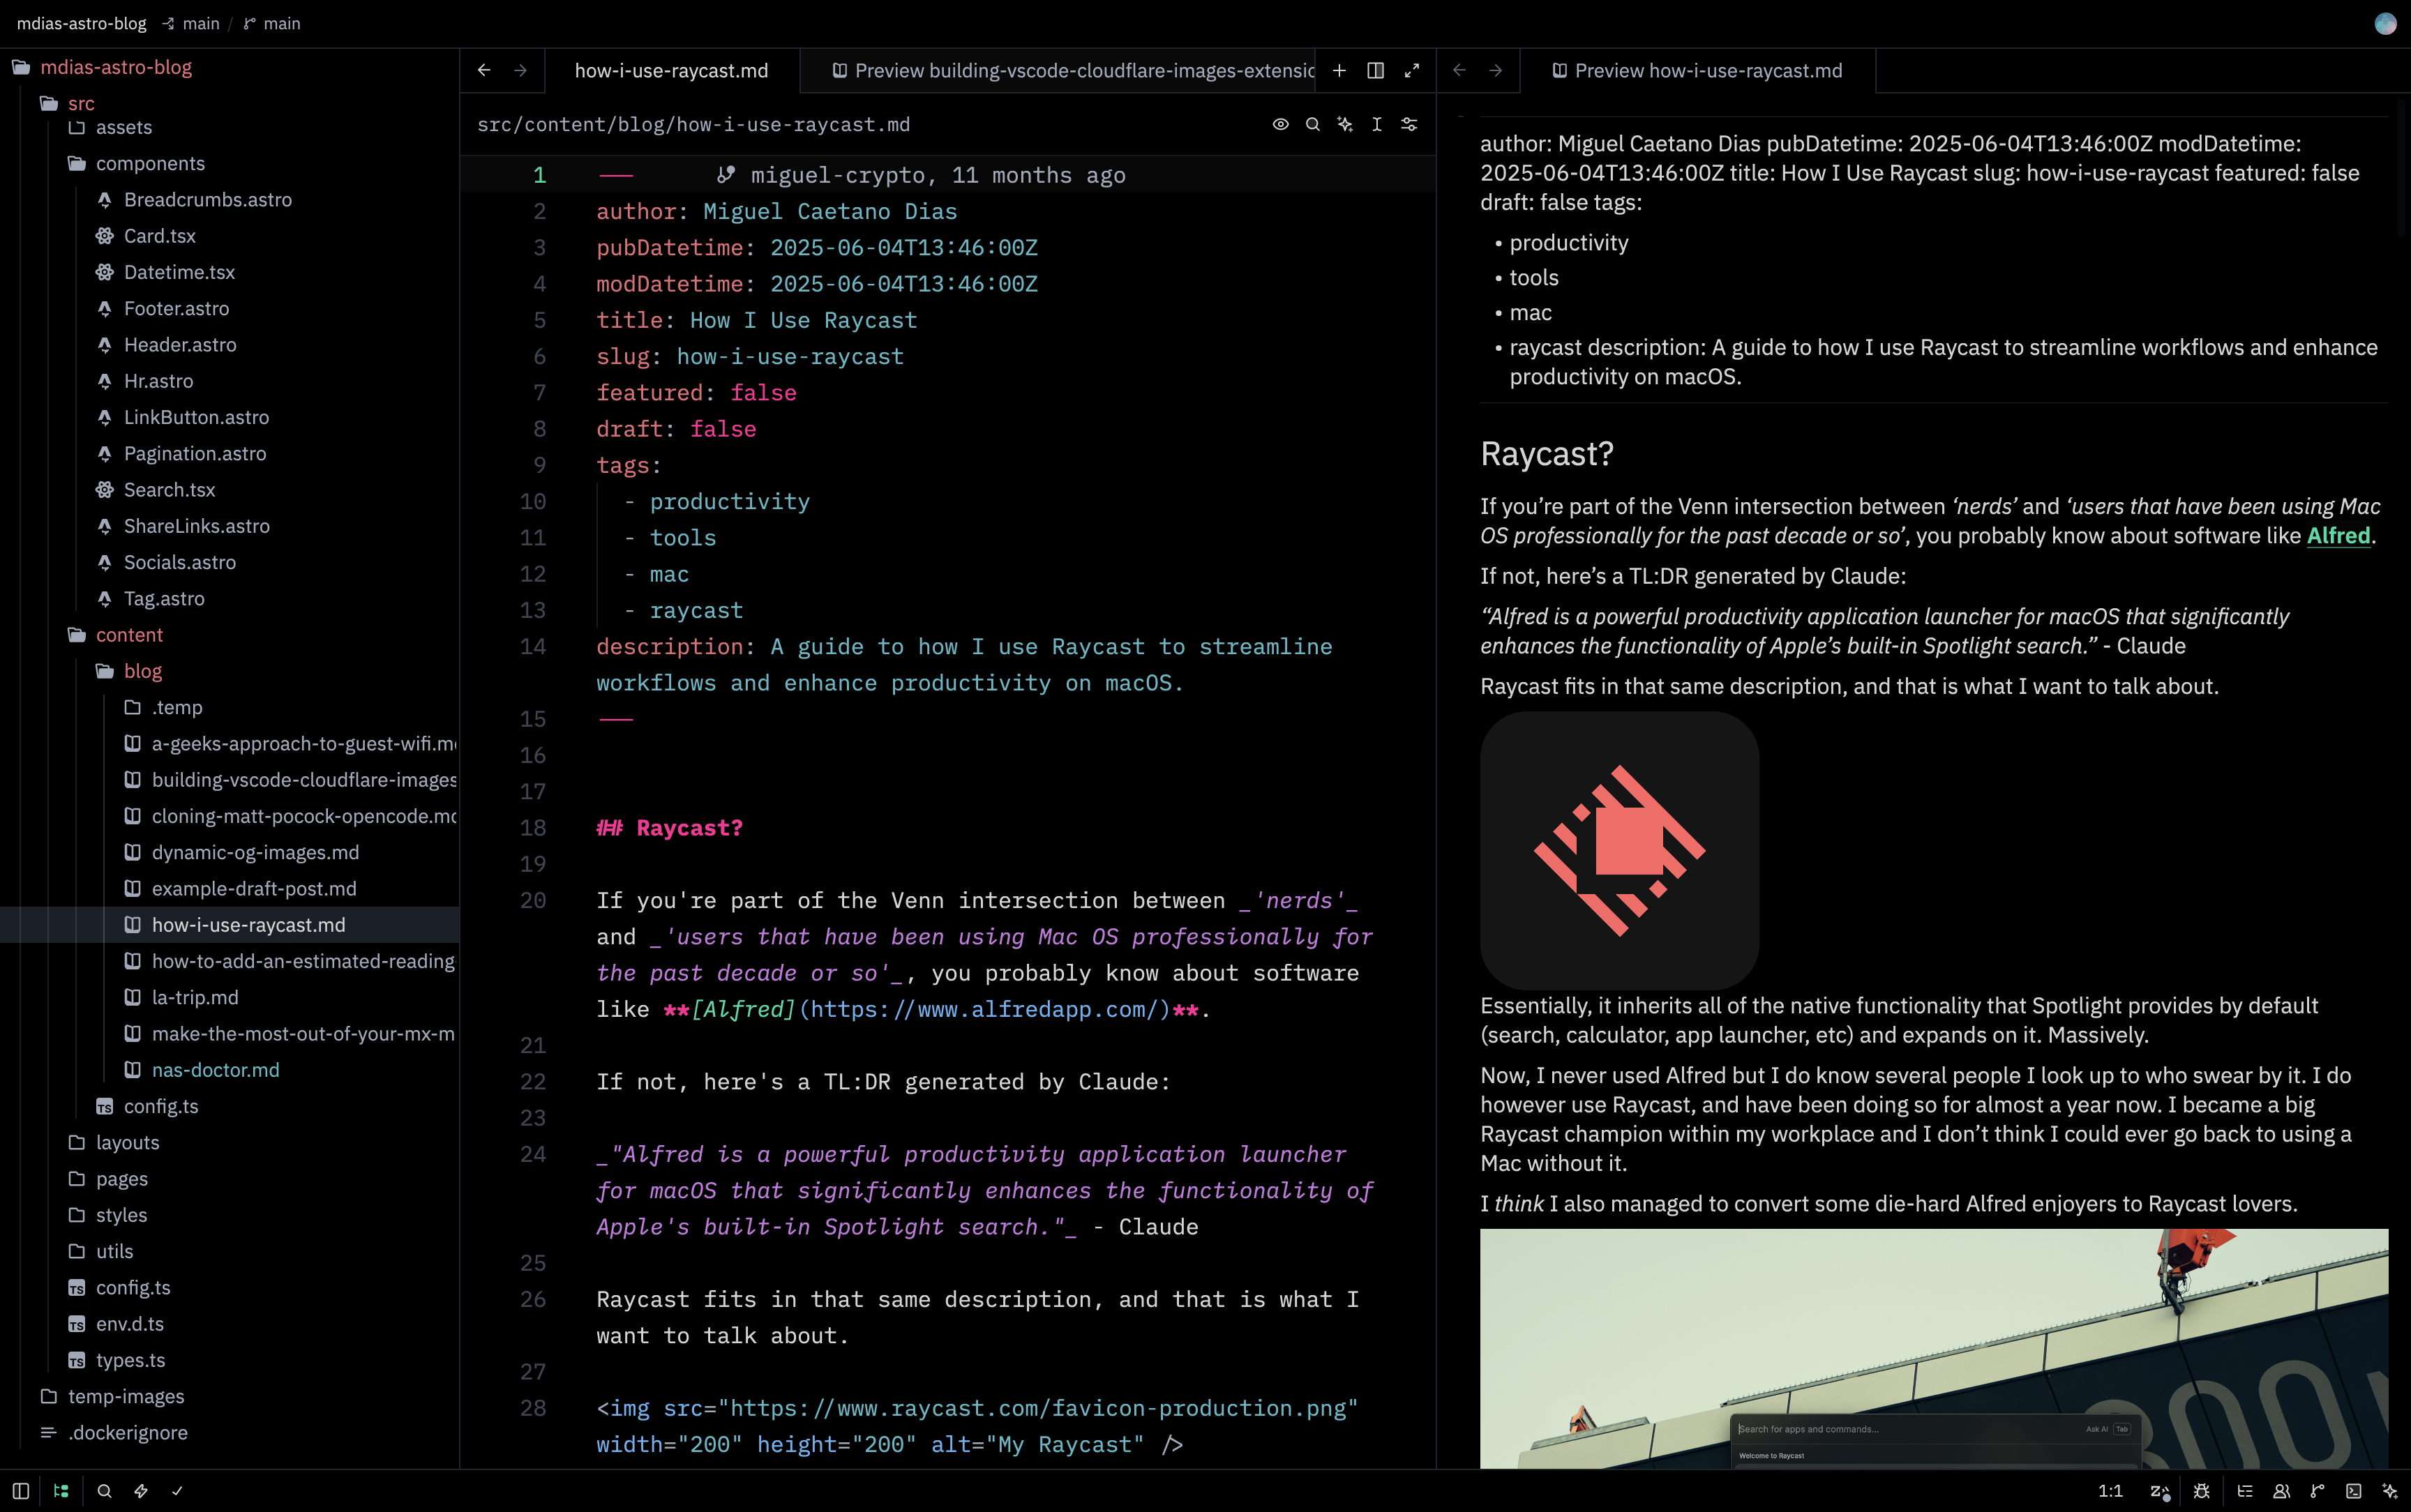Click the lightning bolt status icon
This screenshot has width=2411, height=1512.
tap(141, 1491)
